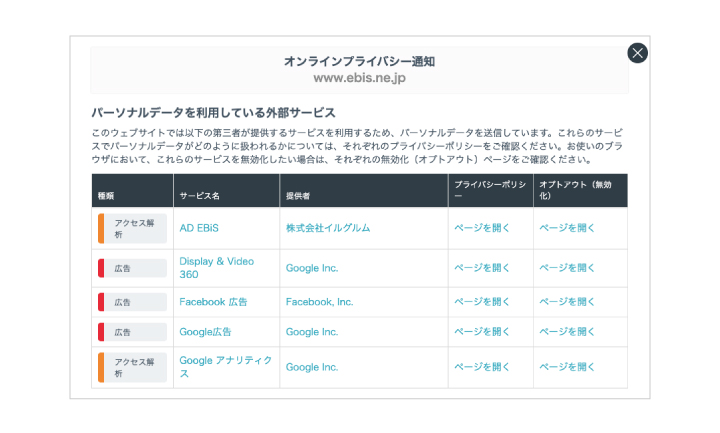Click the 広告 tag in Facebook 広告 row

point(134,302)
